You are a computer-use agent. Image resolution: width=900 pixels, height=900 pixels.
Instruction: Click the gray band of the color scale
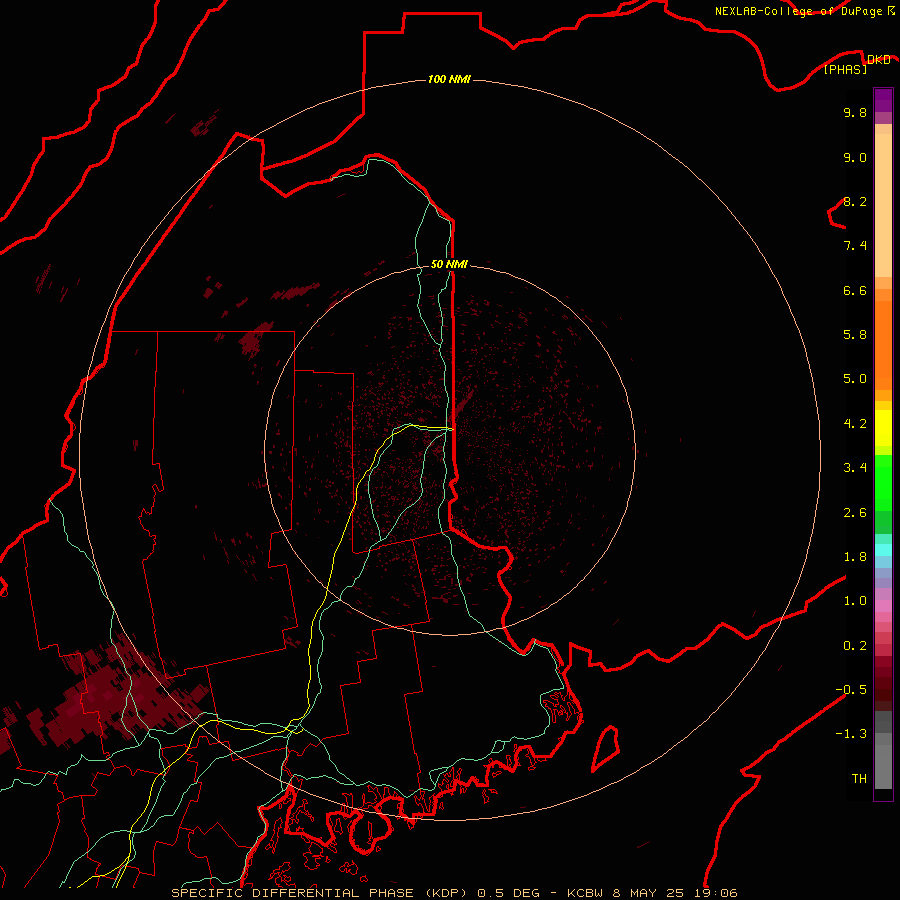coord(883,750)
